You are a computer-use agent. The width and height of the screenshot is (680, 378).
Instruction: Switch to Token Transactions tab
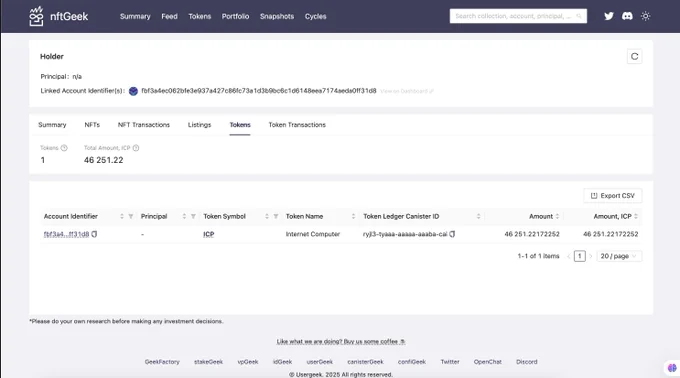pyautogui.click(x=297, y=125)
